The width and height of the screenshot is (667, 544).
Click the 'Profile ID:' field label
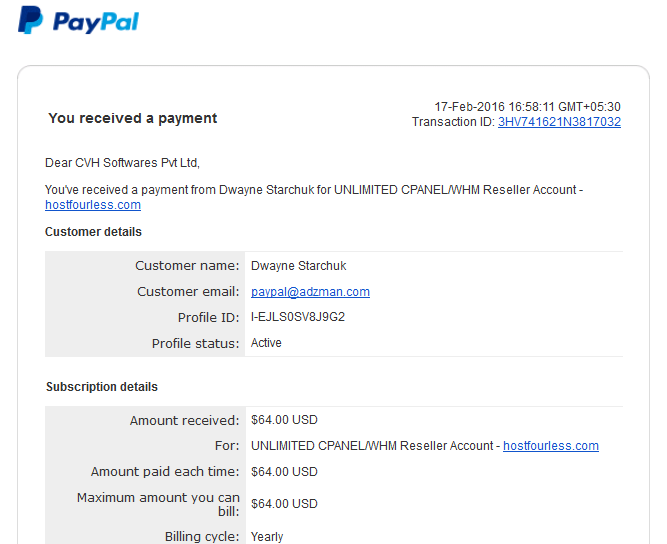click(208, 318)
